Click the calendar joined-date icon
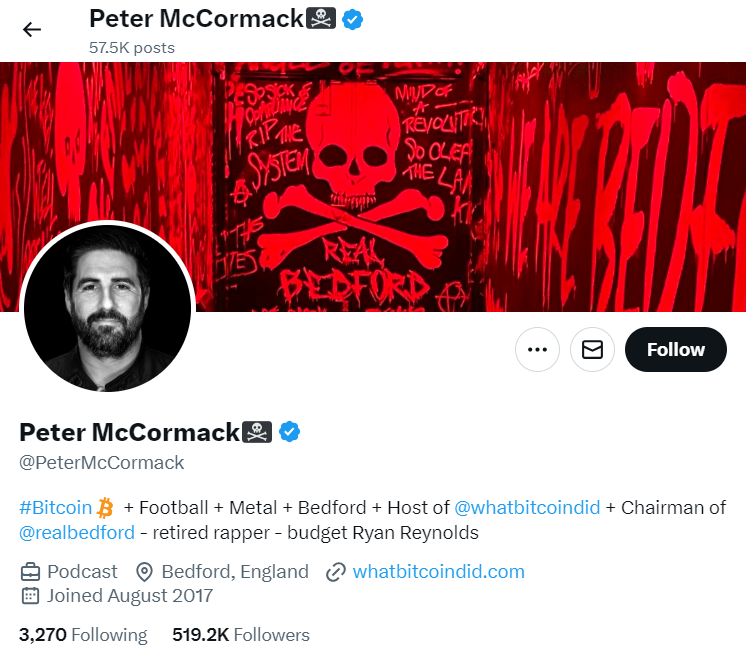The width and height of the screenshot is (746, 652). 30,596
